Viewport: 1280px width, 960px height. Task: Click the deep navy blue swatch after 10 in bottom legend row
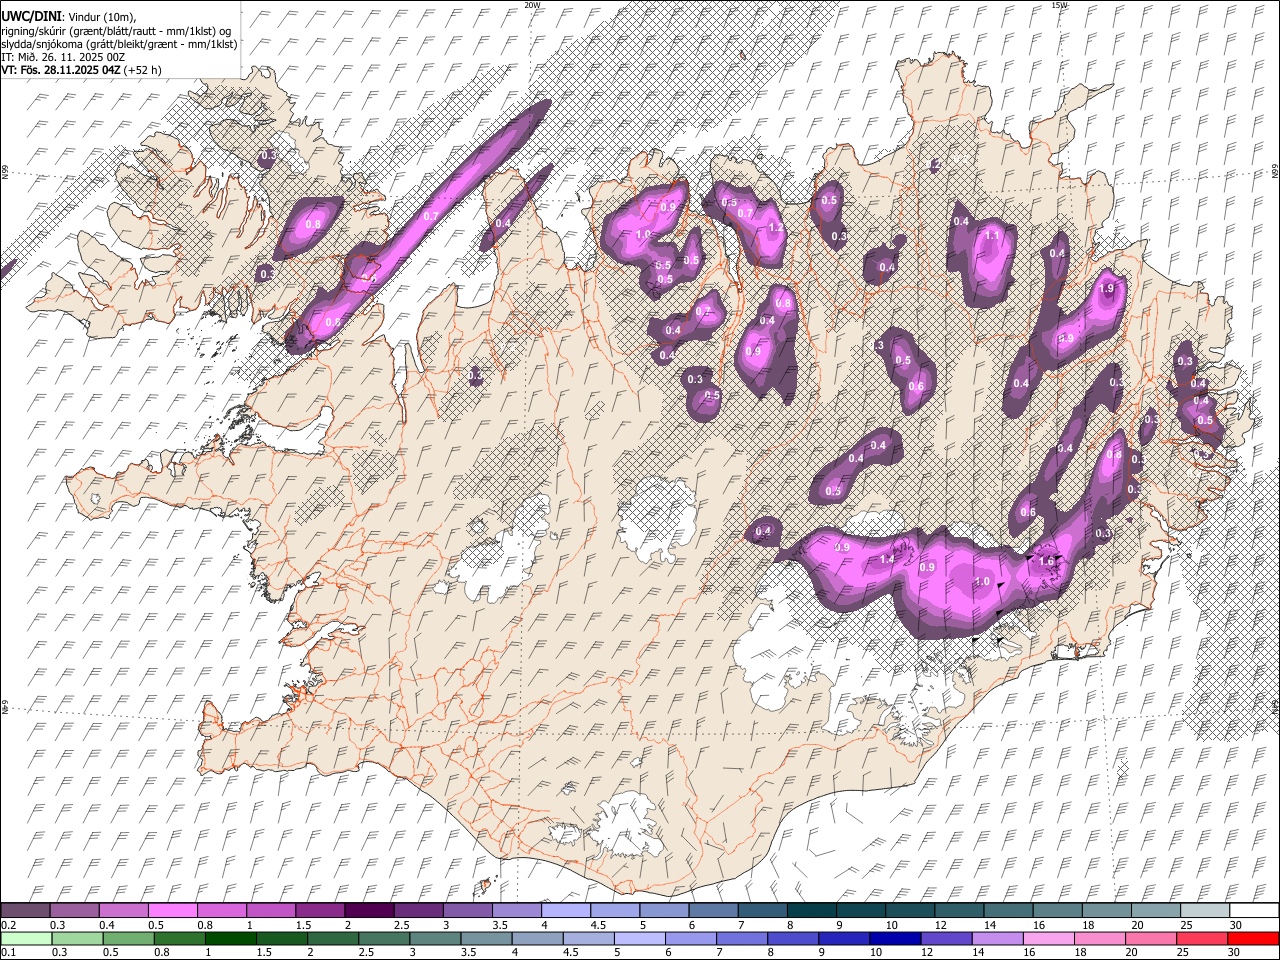[893, 938]
